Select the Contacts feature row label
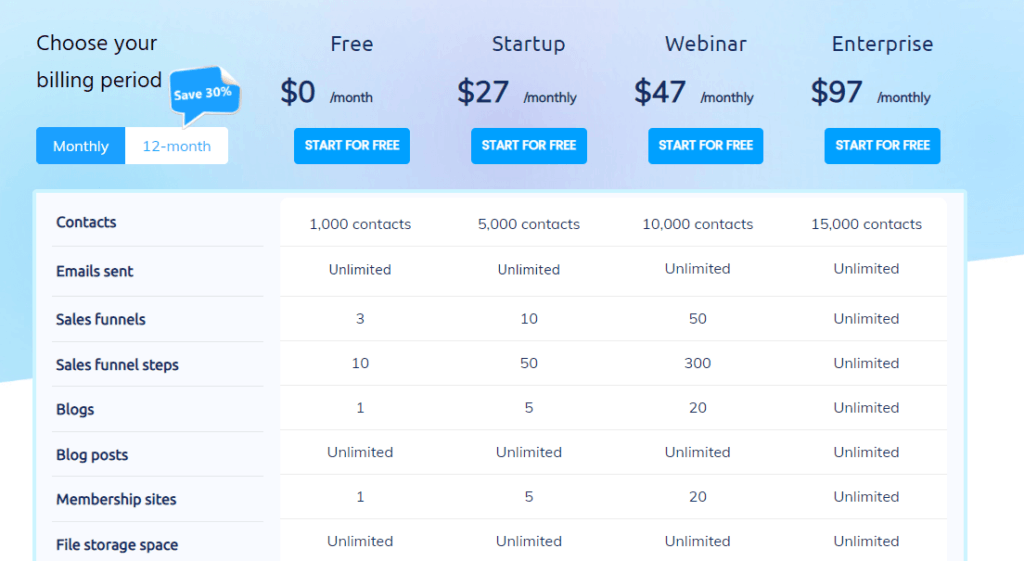Screen dimensions: 1024x561 (x=86, y=222)
